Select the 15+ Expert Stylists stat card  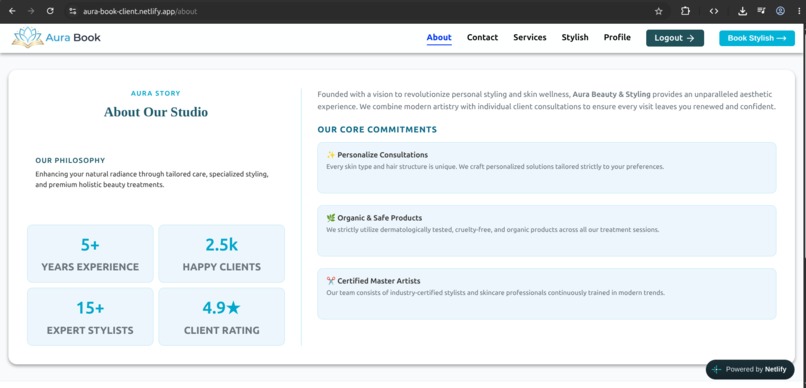tap(90, 317)
